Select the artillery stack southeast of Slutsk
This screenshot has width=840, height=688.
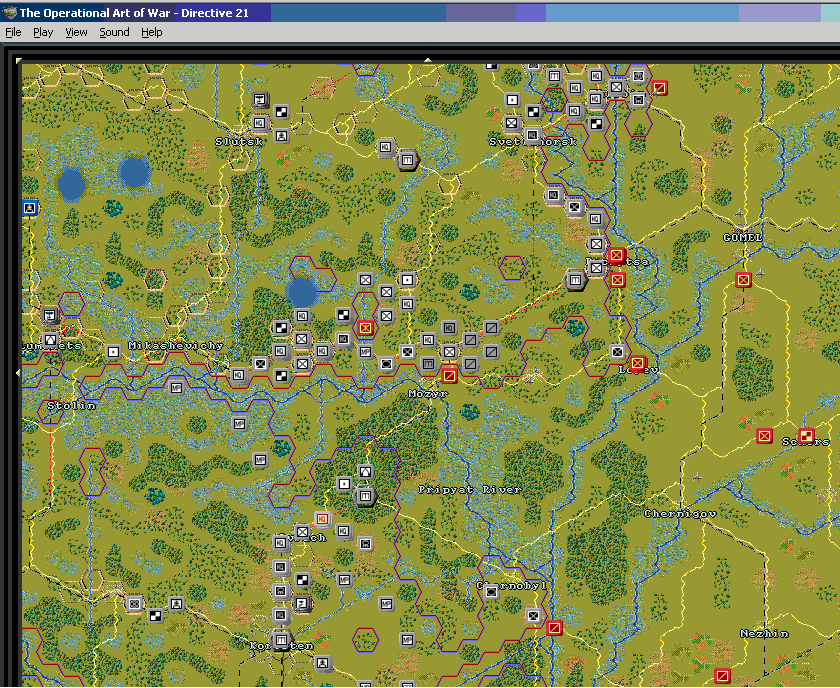click(x=407, y=160)
